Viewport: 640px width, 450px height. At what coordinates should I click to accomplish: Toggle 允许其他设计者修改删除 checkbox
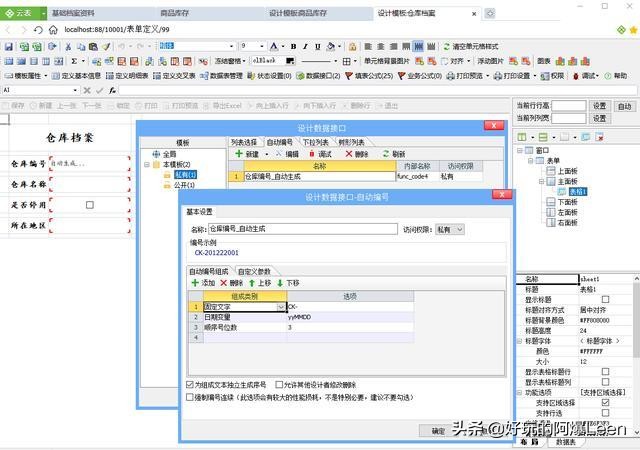[x=279, y=385]
